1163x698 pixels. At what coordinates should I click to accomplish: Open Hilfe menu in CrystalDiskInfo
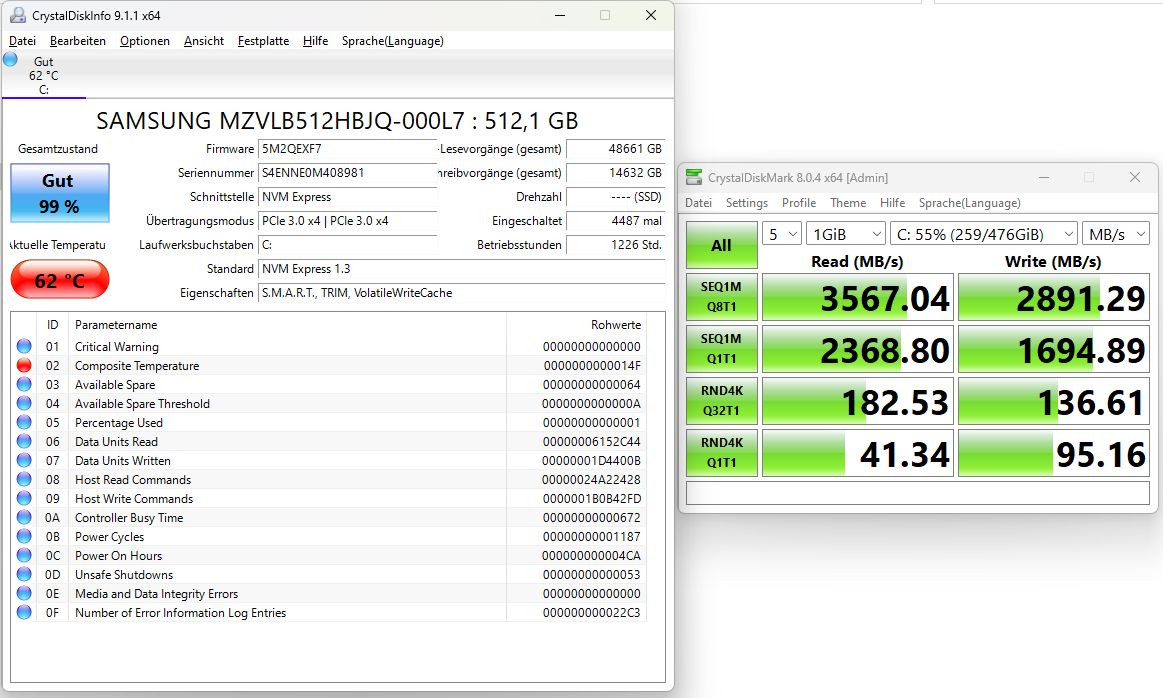315,41
